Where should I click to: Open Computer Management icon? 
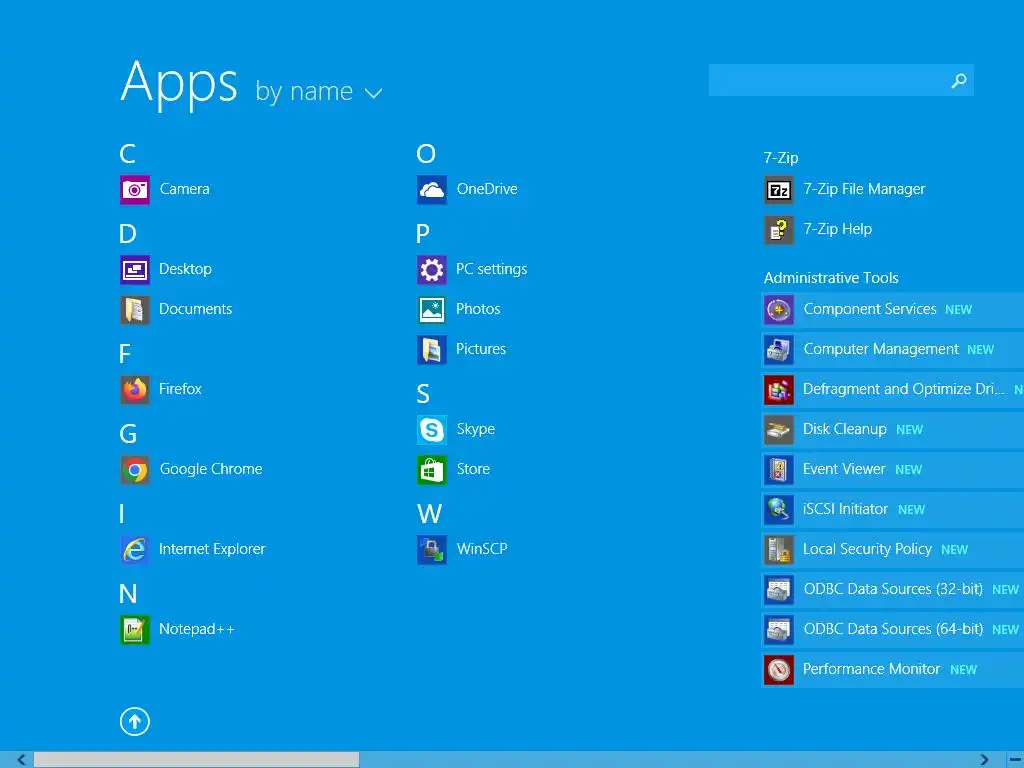(779, 350)
